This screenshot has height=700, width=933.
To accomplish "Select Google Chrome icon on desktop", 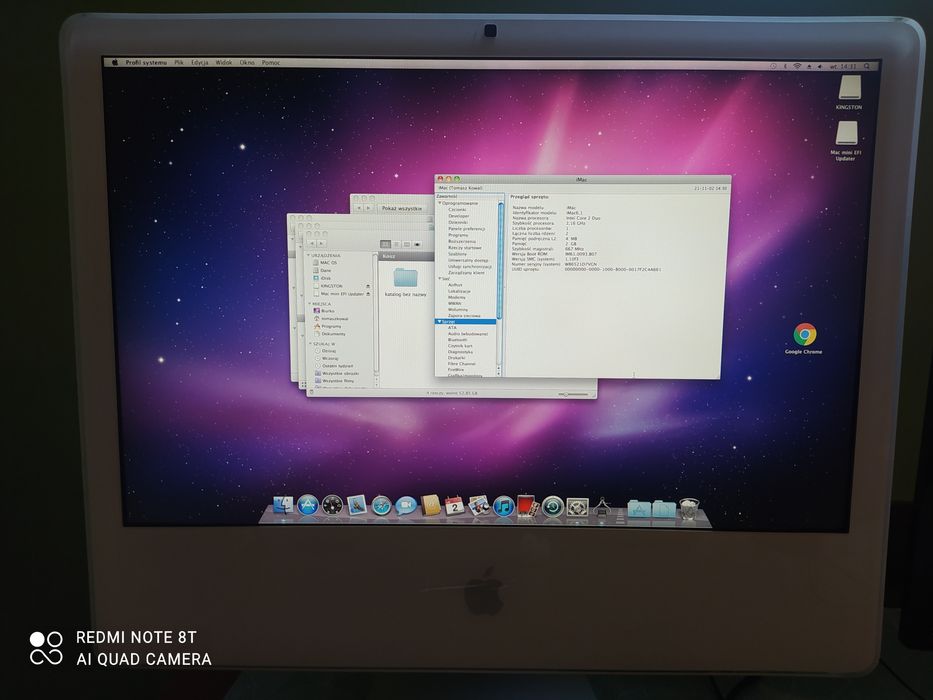I will point(804,335).
